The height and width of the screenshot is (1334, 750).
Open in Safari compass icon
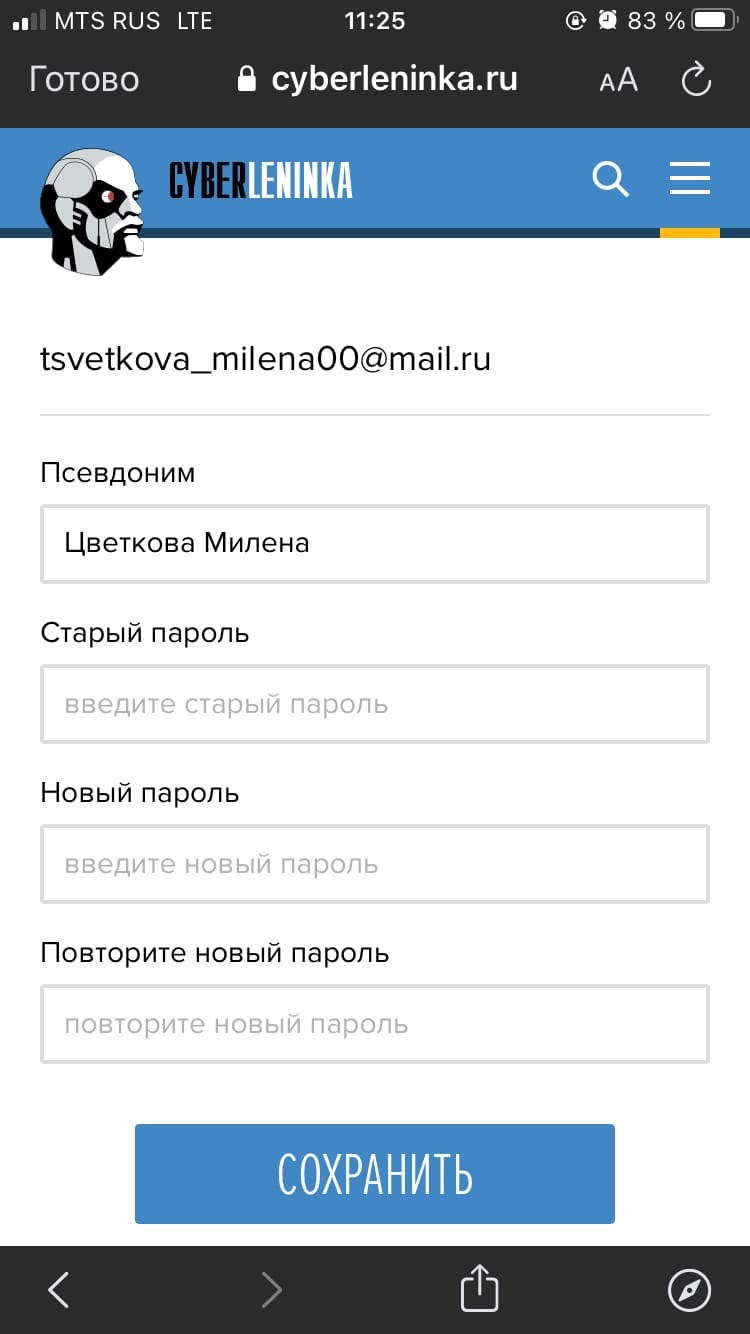(689, 1290)
